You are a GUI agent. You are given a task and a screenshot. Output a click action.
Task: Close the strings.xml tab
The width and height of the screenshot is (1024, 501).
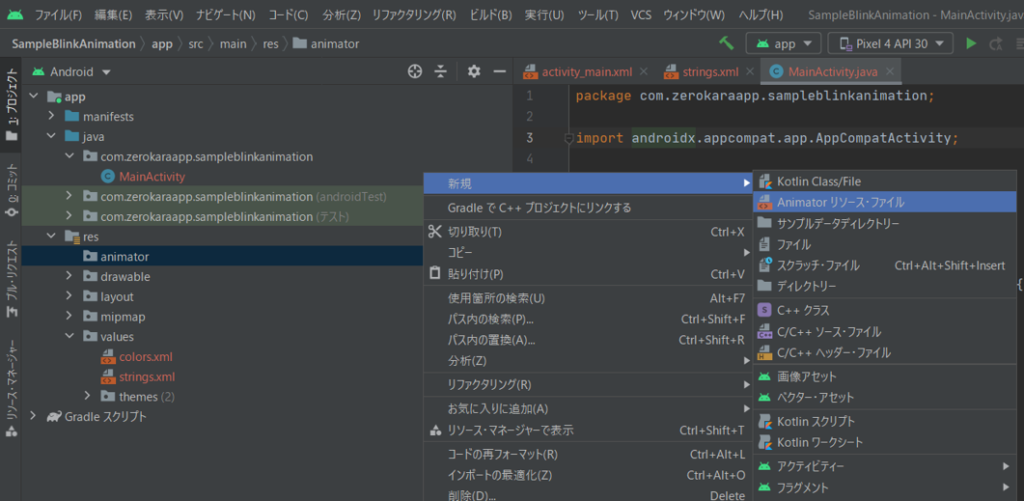[x=750, y=72]
